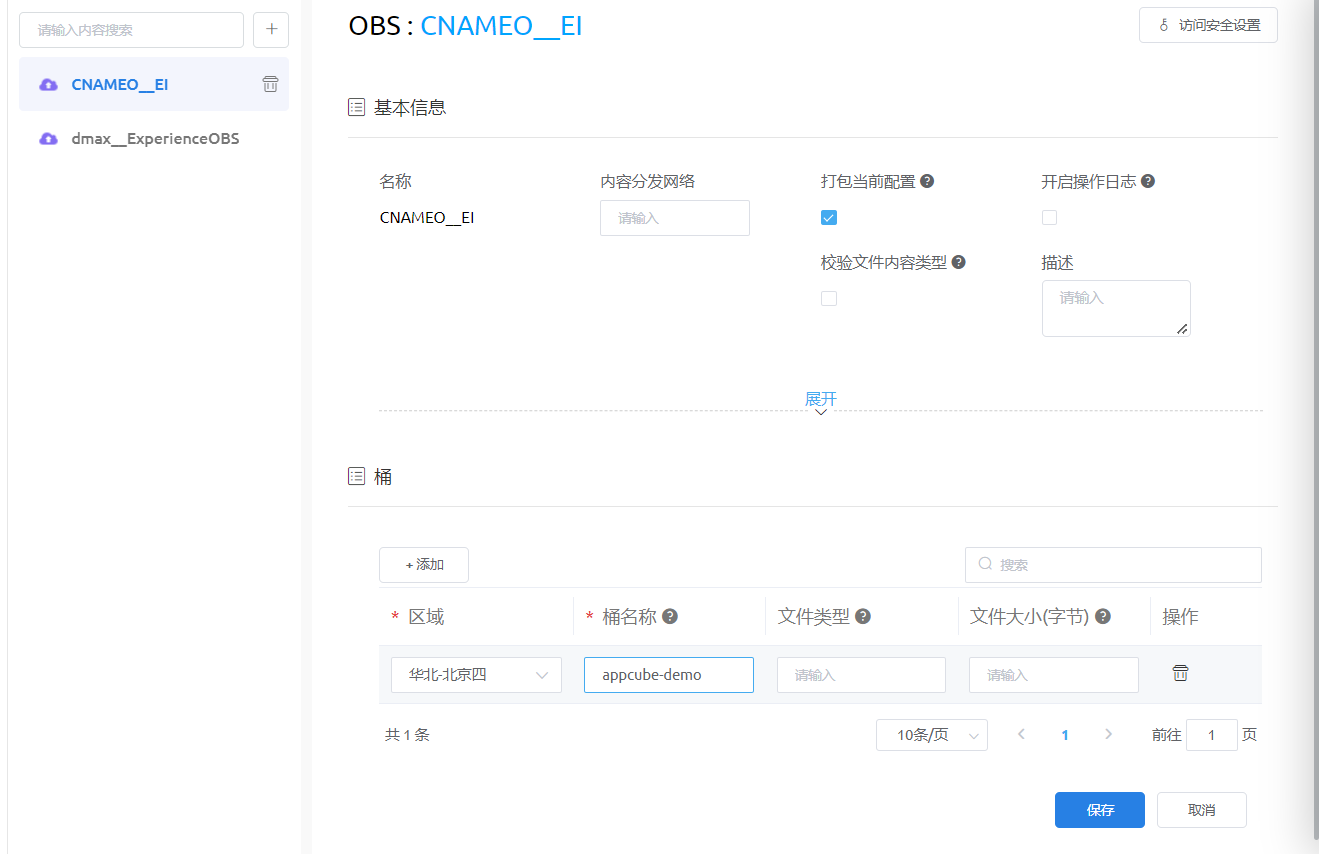Click the 桶 section list icon
The image size is (1319, 854).
pos(356,477)
